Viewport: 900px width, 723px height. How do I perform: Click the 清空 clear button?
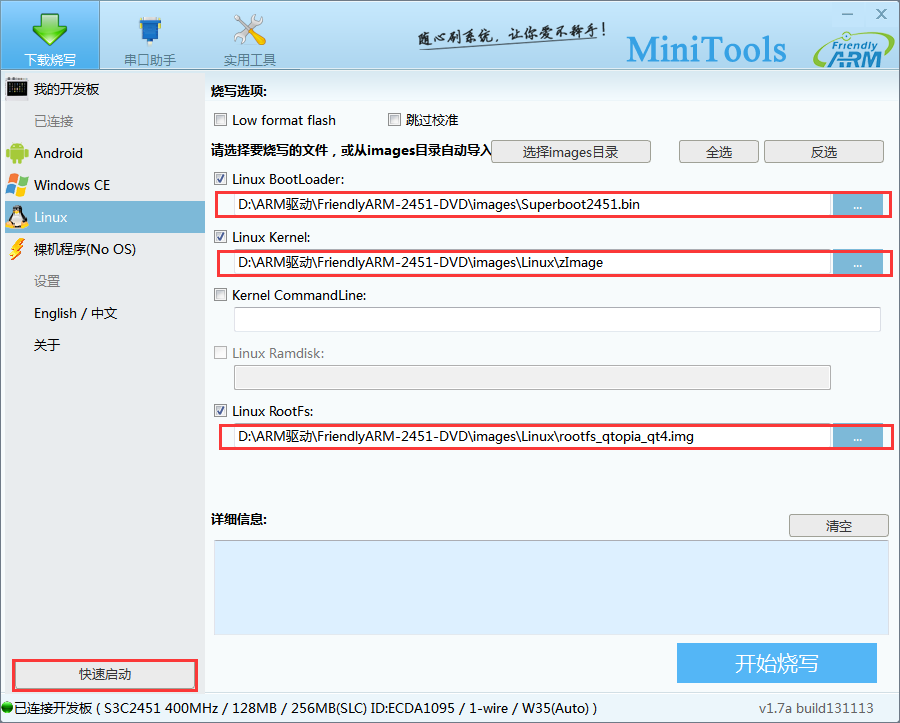pyautogui.click(x=839, y=526)
